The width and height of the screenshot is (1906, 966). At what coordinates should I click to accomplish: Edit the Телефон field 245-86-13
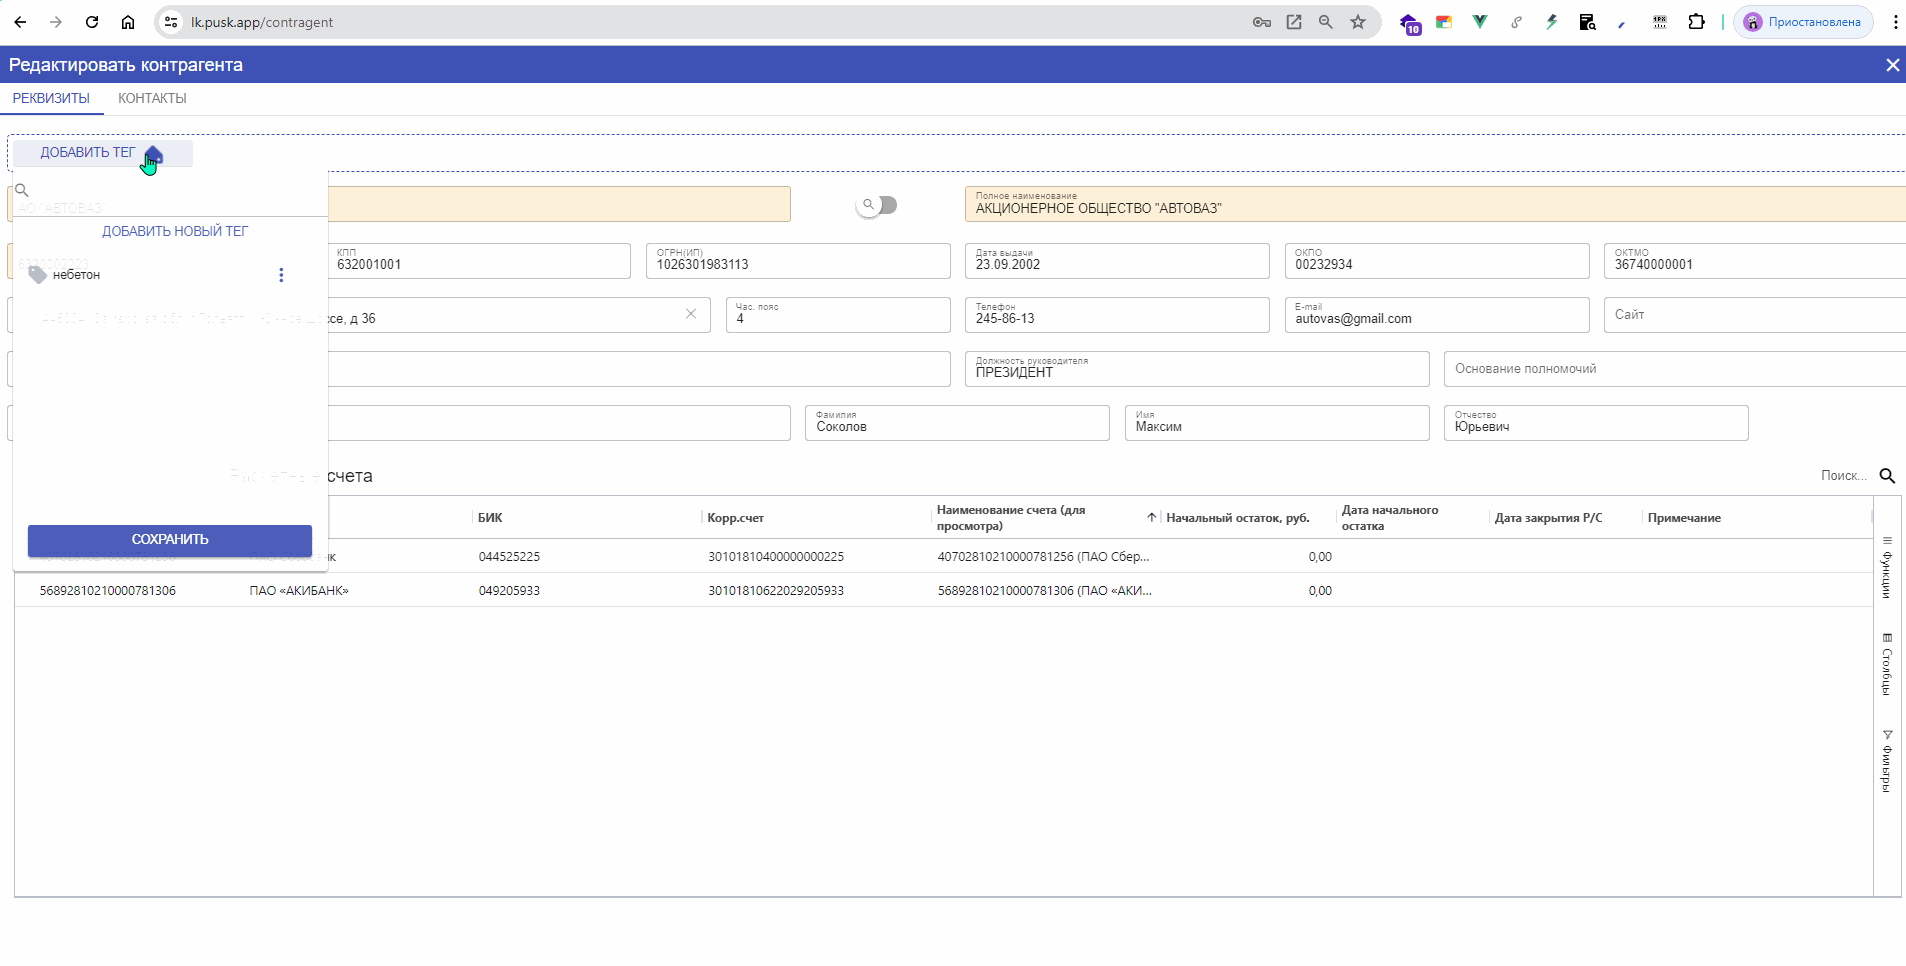pyautogui.click(x=1117, y=315)
